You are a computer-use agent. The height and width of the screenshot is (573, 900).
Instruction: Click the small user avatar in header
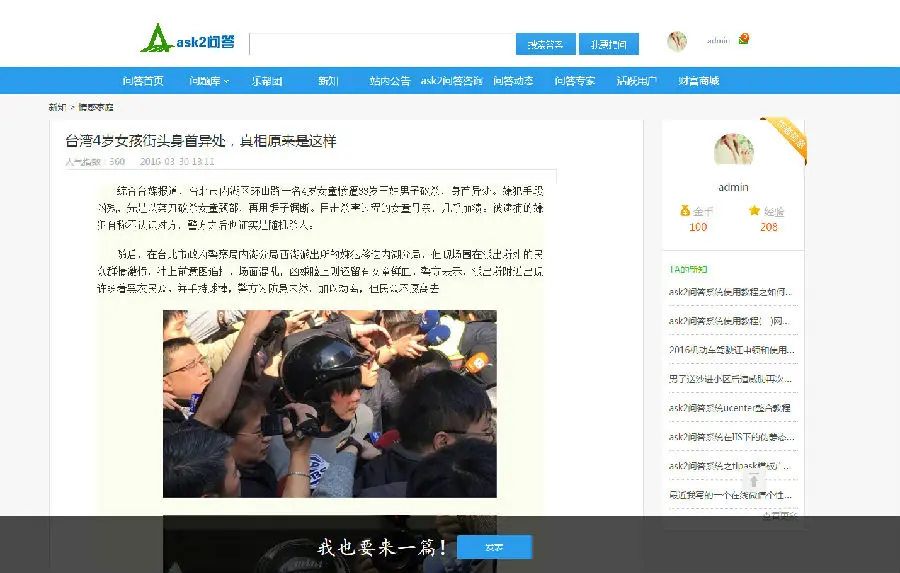click(x=677, y=41)
